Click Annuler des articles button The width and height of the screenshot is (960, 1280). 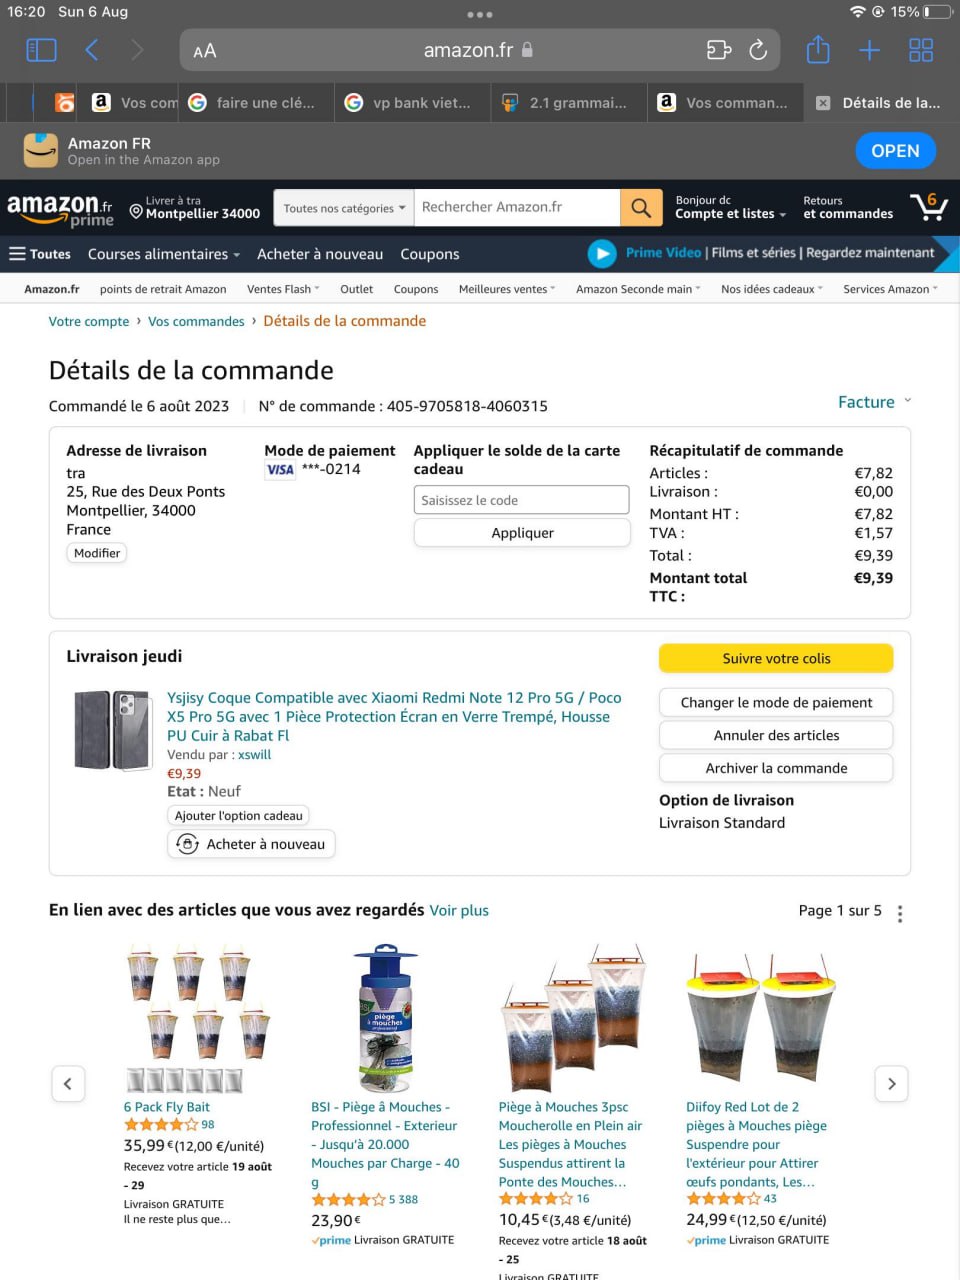click(x=776, y=735)
